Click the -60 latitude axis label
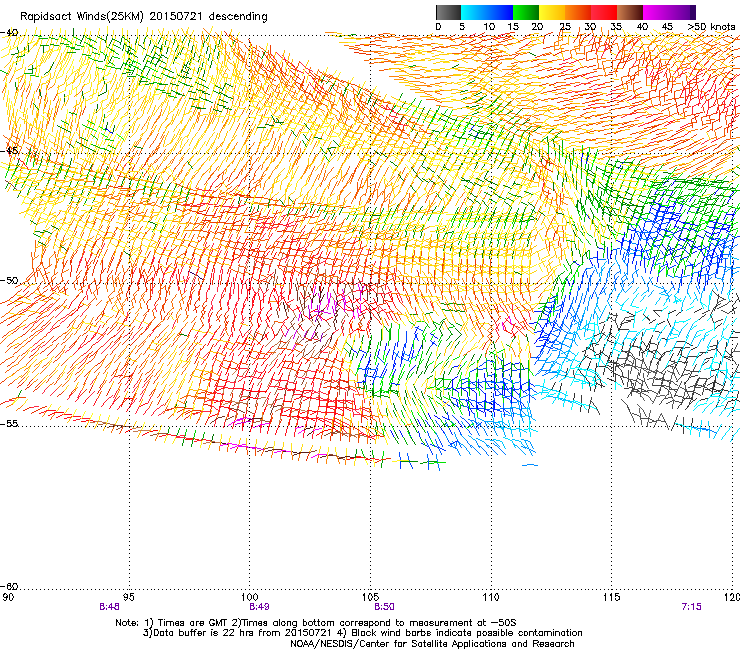This screenshot has height=650, width=740. [9, 587]
